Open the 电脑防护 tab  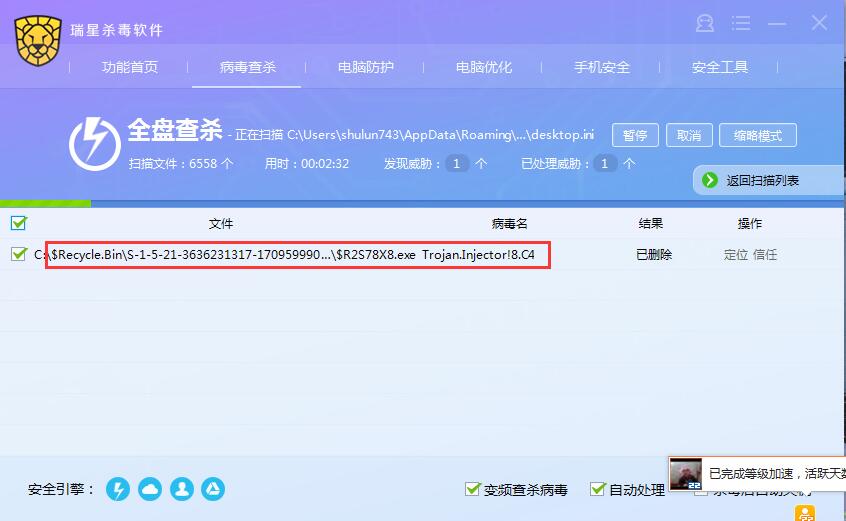click(x=366, y=67)
